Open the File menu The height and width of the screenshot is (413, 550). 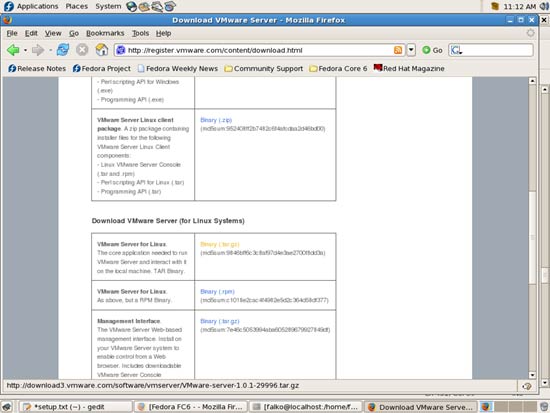pos(12,33)
